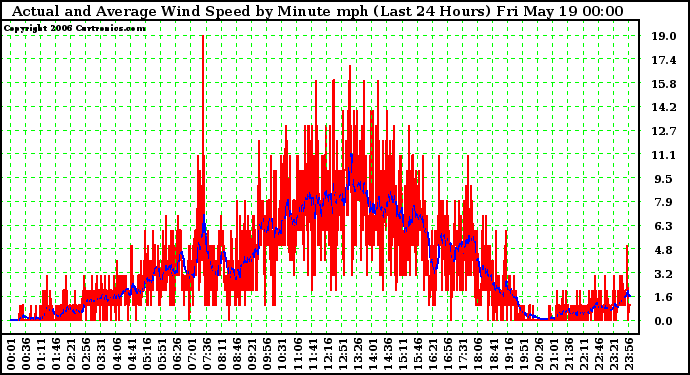Click the 22:46 time label

[599, 354]
